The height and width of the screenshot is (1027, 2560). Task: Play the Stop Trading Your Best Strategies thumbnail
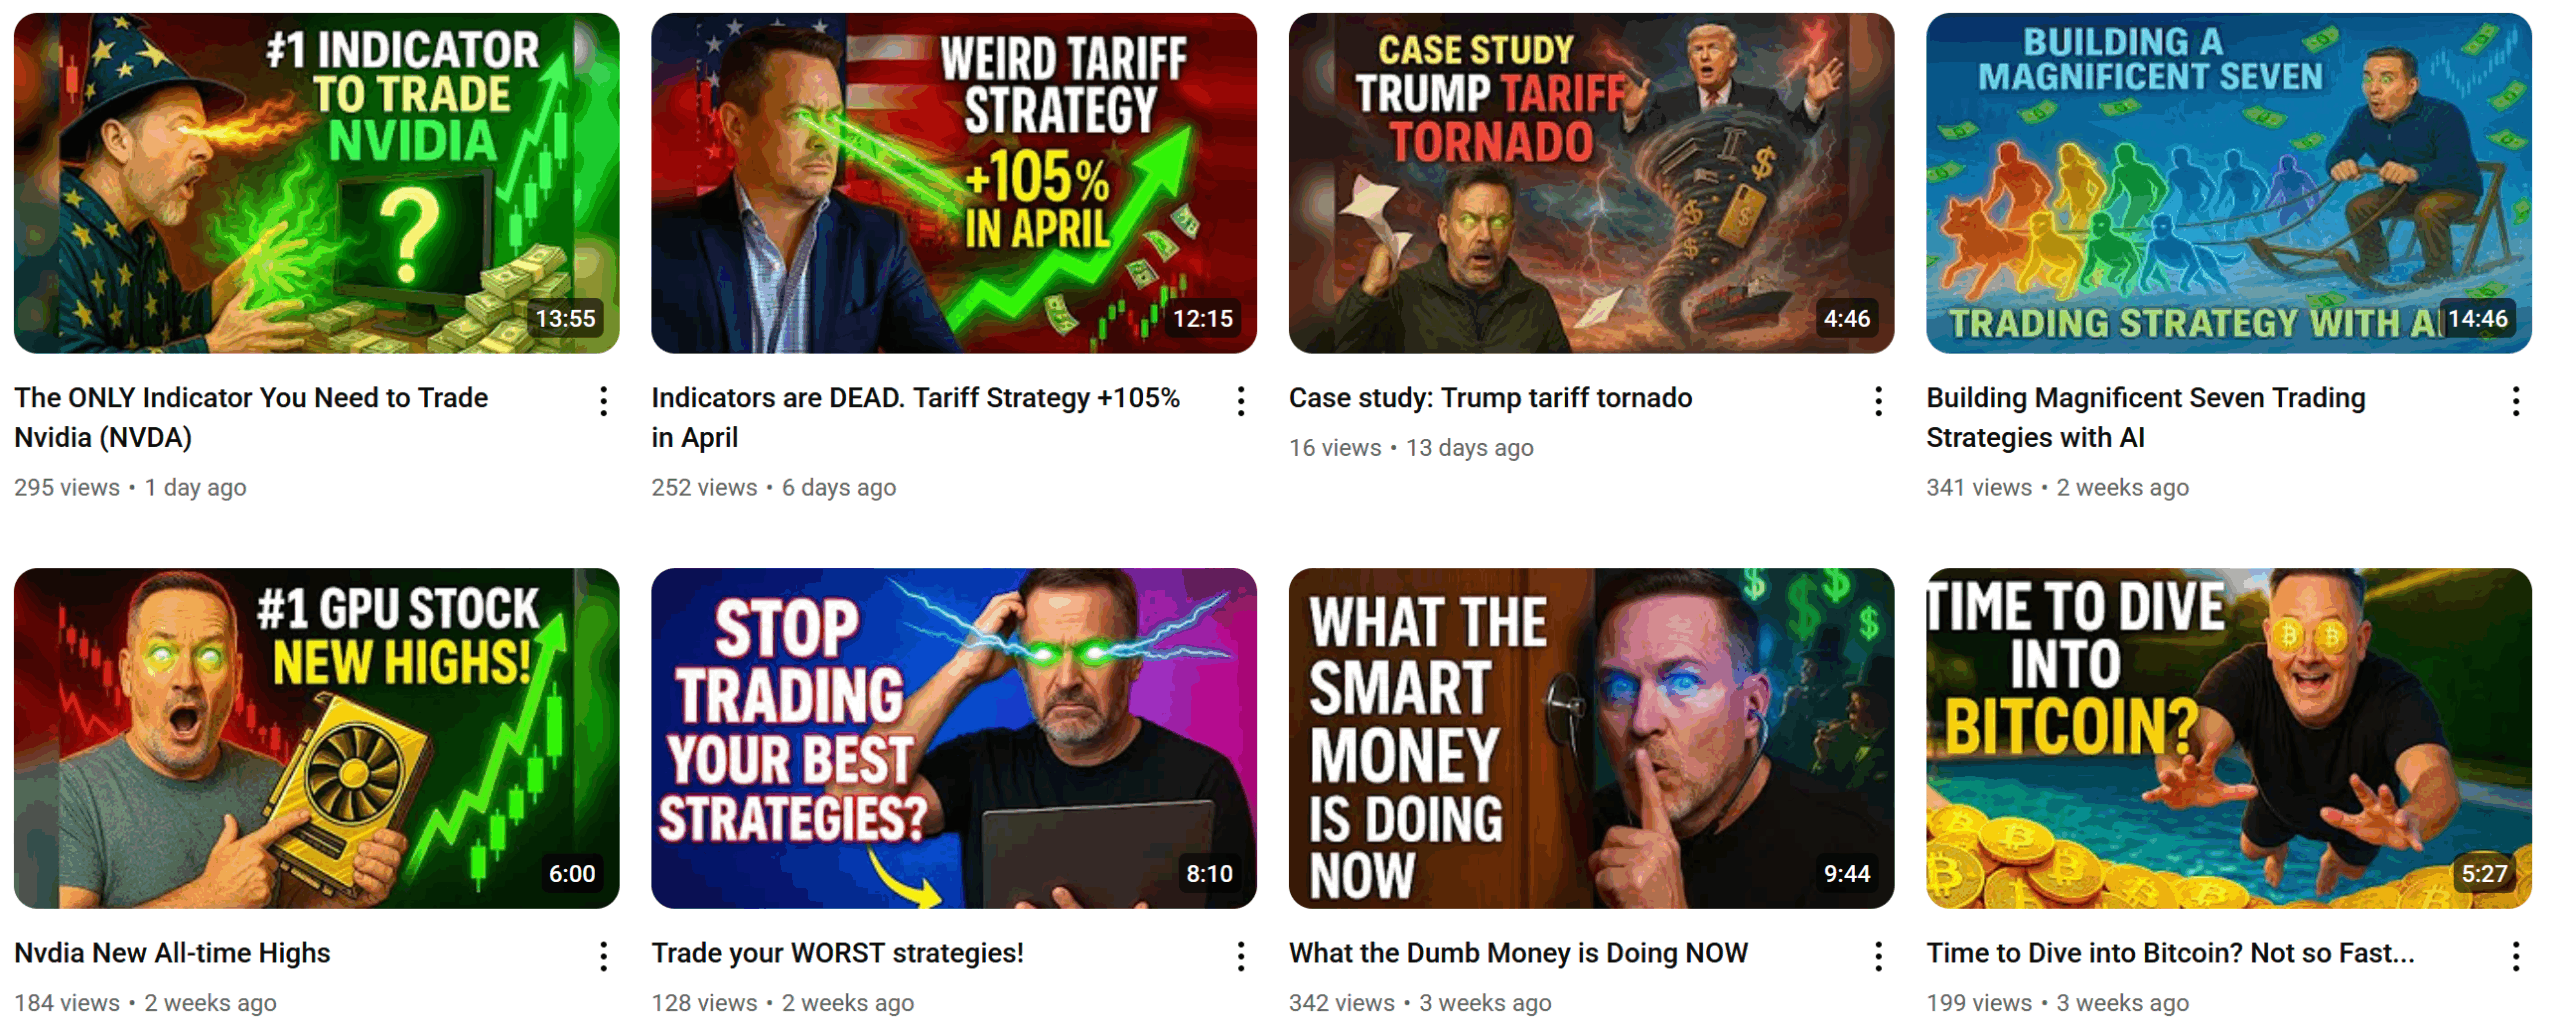[954, 738]
